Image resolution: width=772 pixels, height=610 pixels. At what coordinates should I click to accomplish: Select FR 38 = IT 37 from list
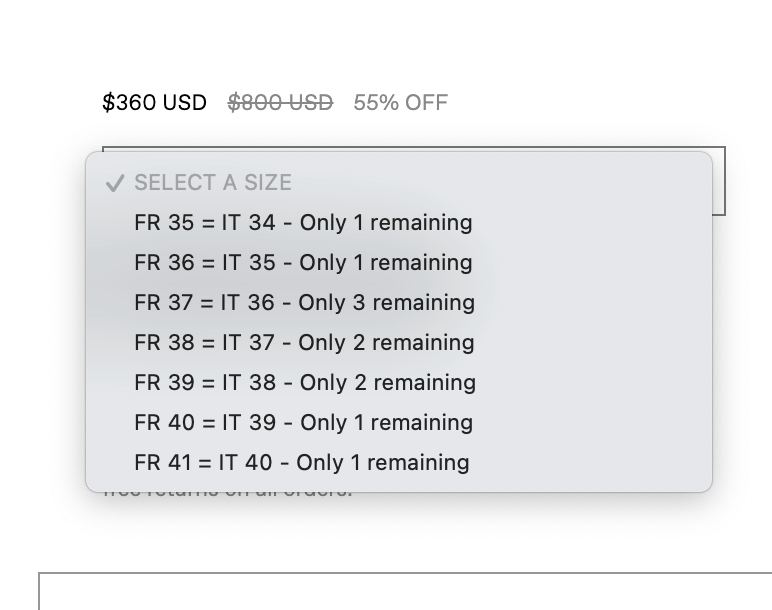pyautogui.click(x=304, y=342)
